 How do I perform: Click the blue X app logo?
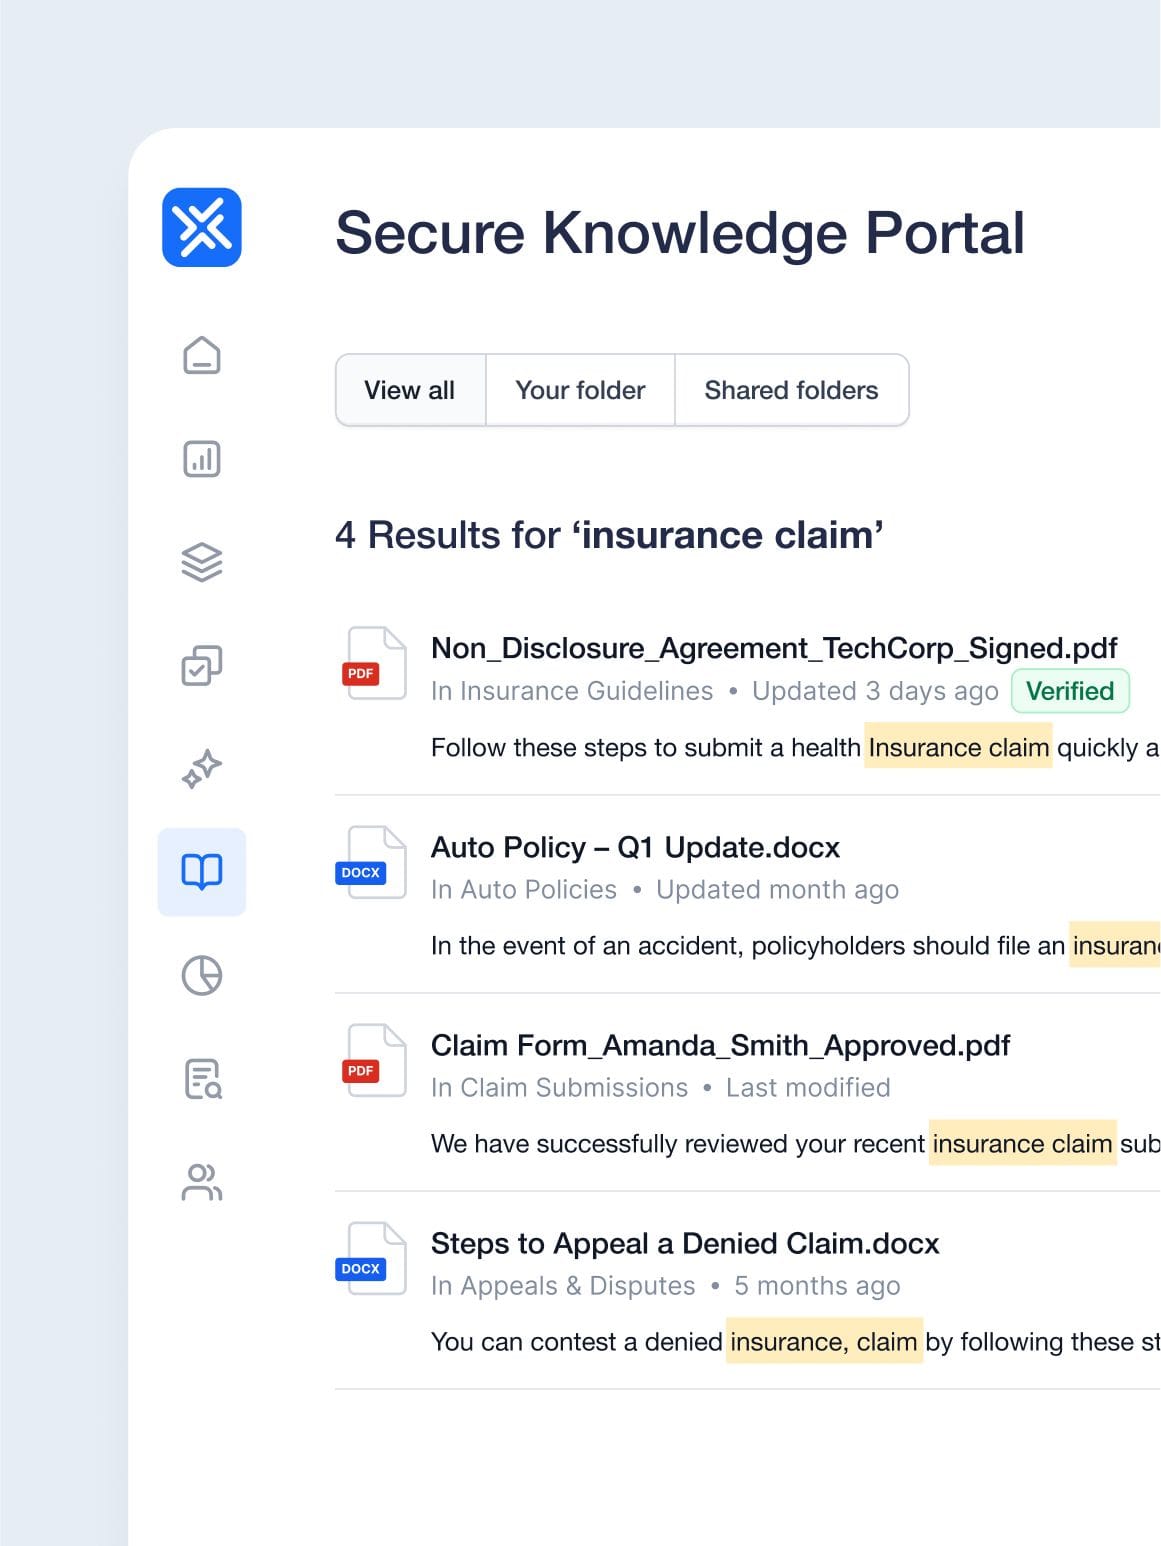[202, 228]
